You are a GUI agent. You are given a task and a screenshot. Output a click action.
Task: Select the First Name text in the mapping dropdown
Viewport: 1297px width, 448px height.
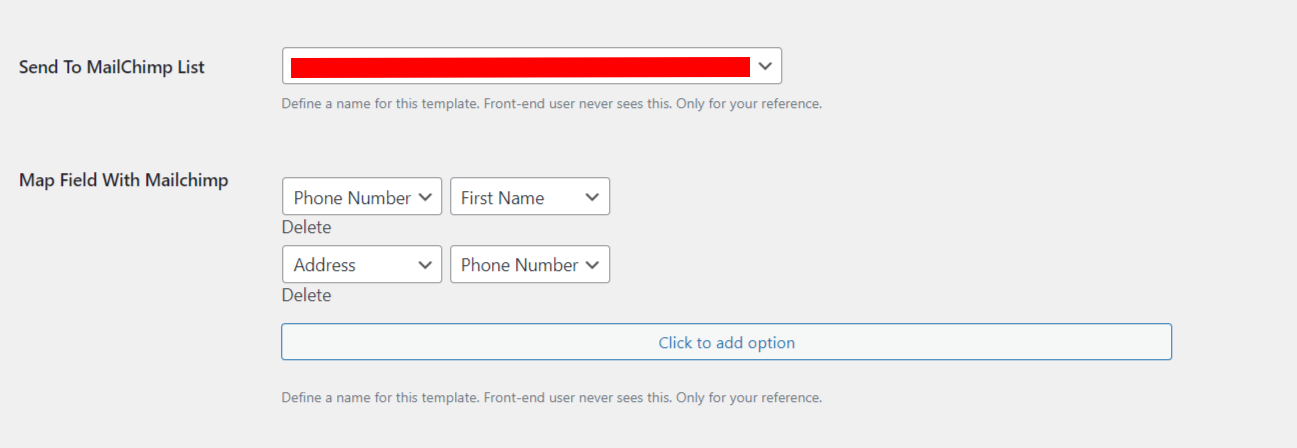coord(502,198)
